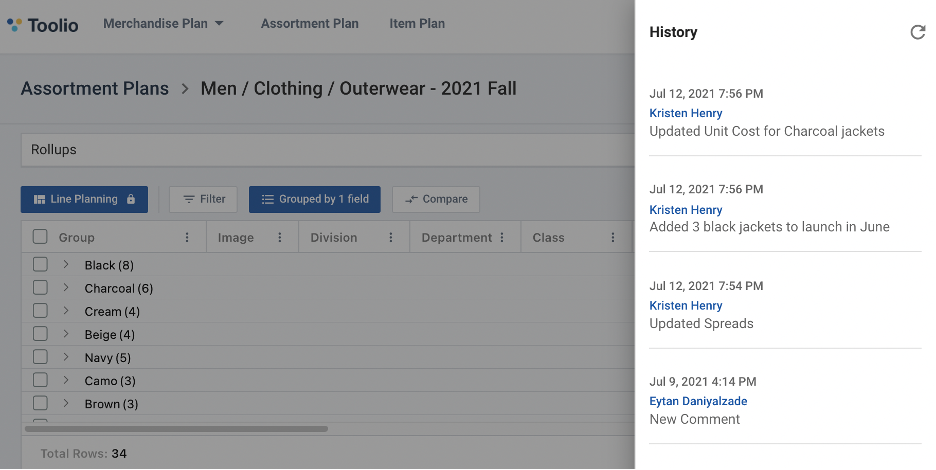Open Division column three-dot menu
Screen dimensions: 936x470
tap(391, 238)
